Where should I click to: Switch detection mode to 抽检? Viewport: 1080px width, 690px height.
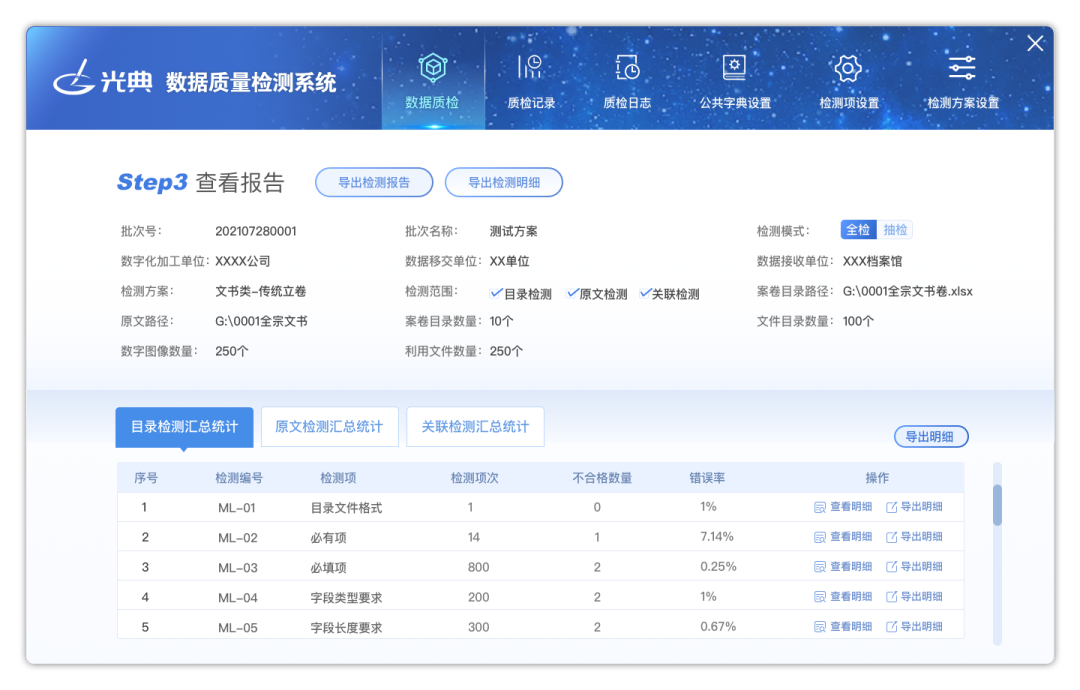point(895,230)
